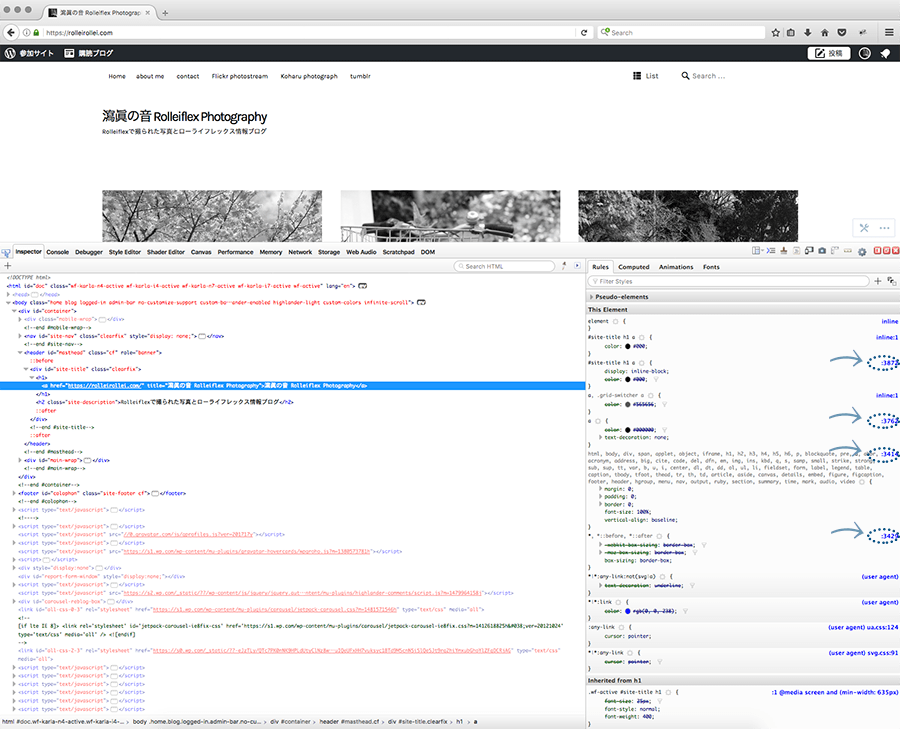Add a new CSS rule with the plus icon

coord(877,282)
